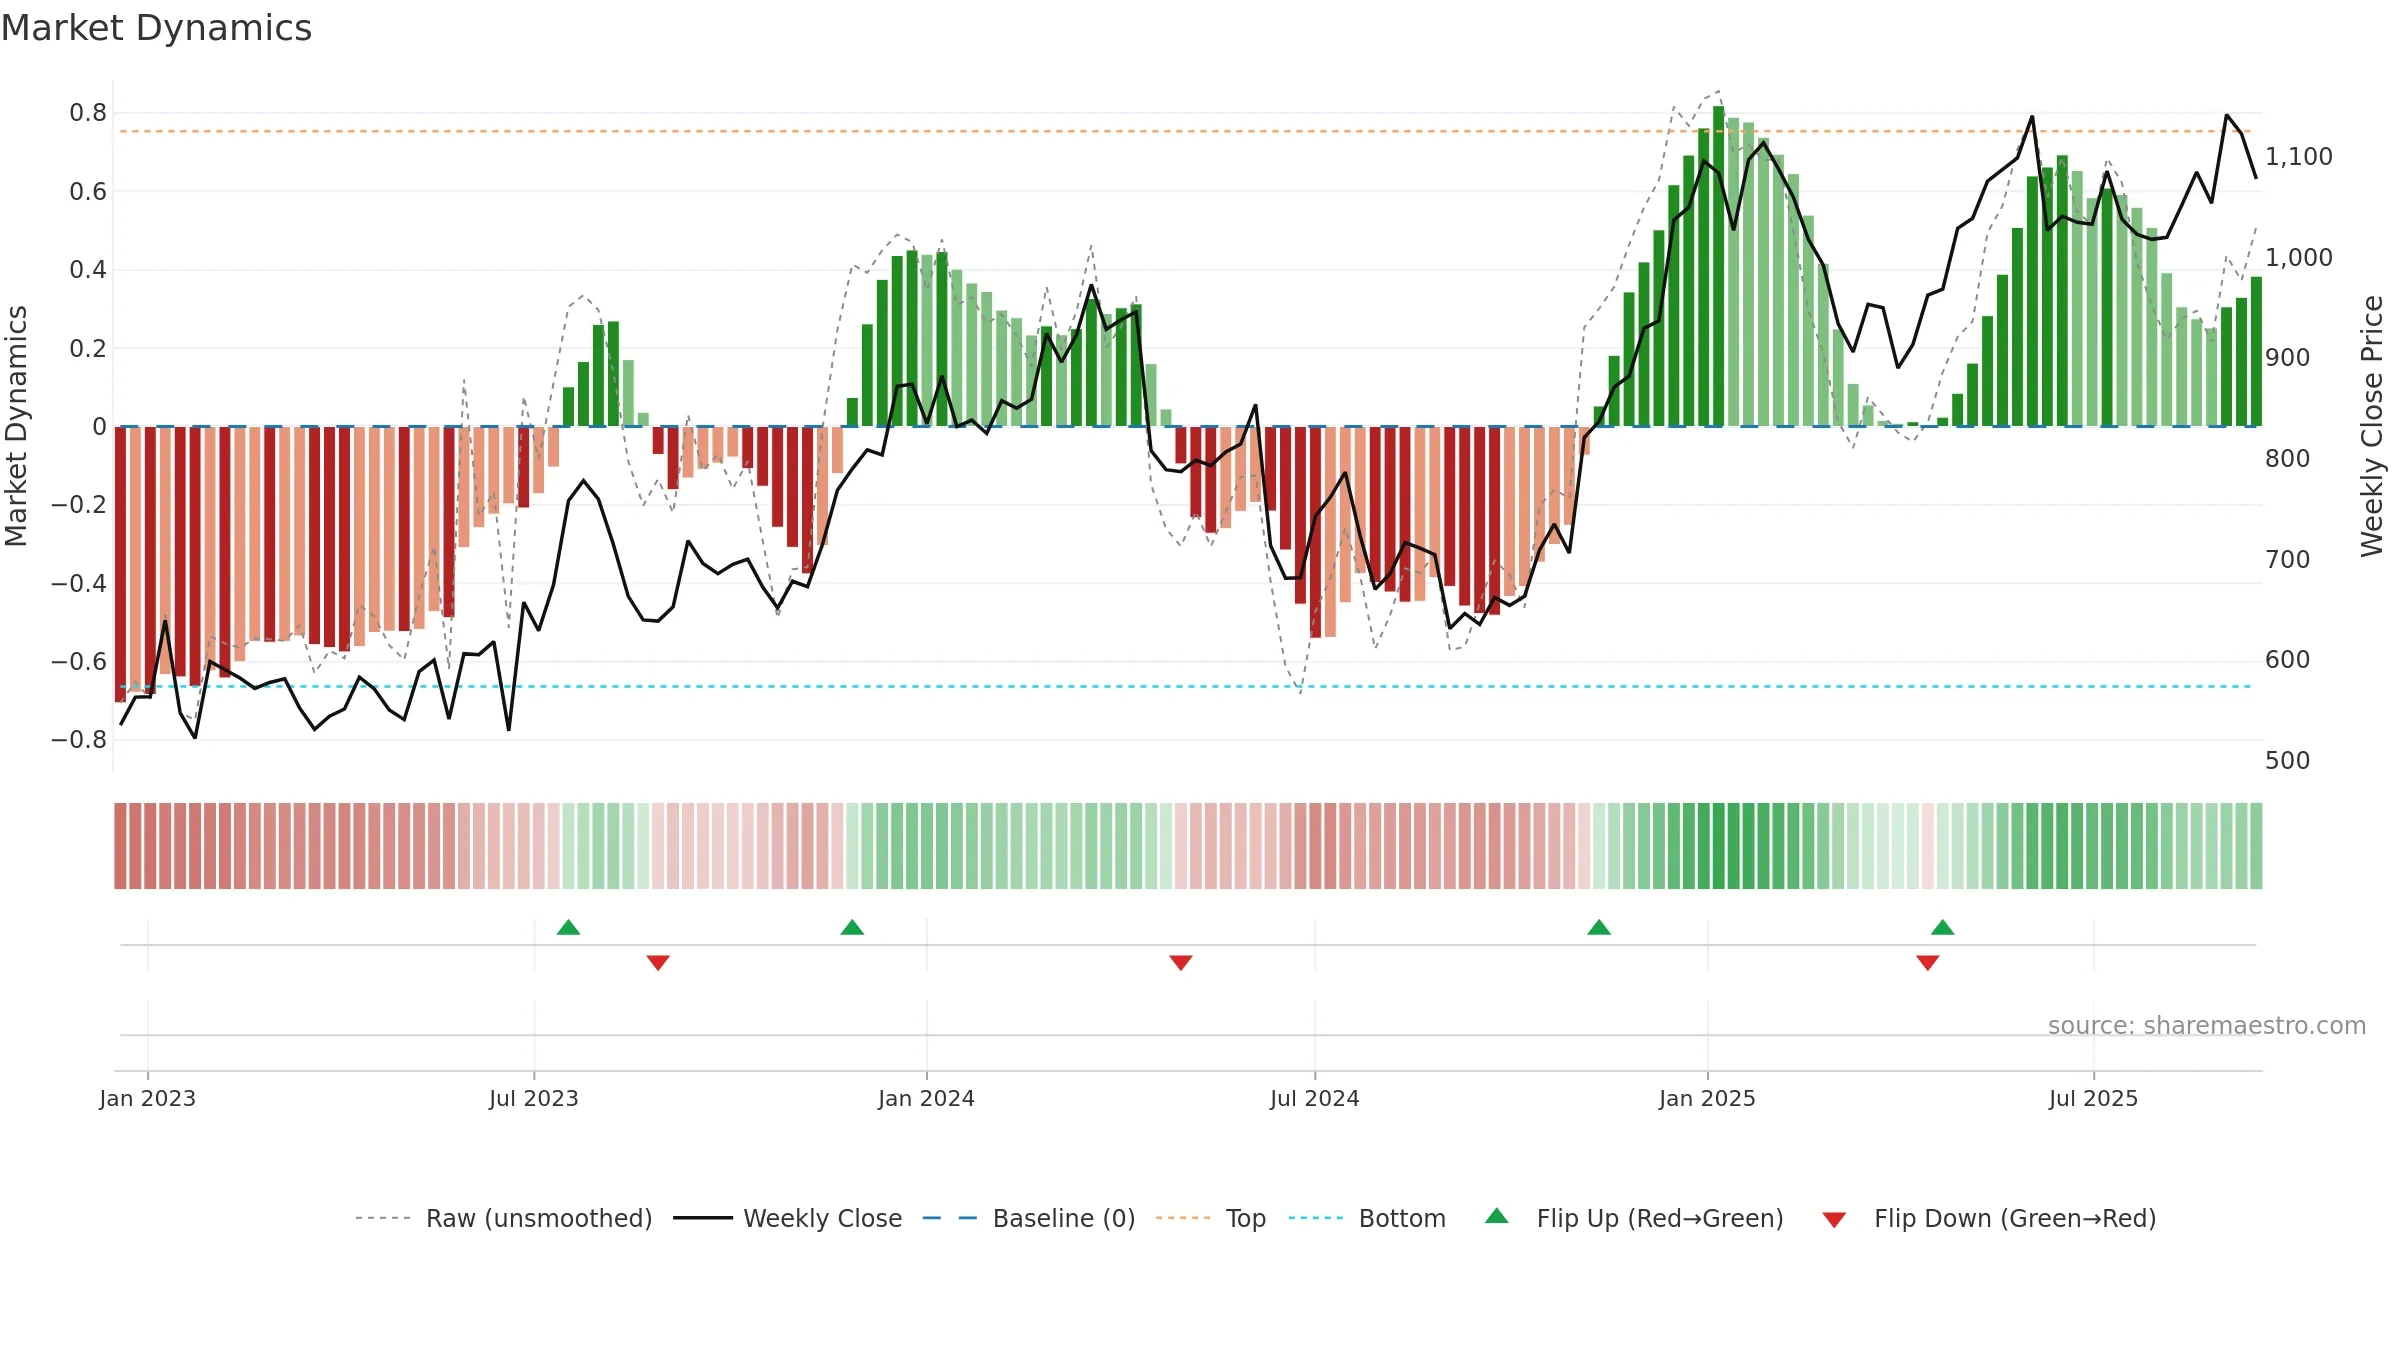Click the Jul 2023 x-axis label
Screen dimensions: 2400x1350
pyautogui.click(x=534, y=1098)
